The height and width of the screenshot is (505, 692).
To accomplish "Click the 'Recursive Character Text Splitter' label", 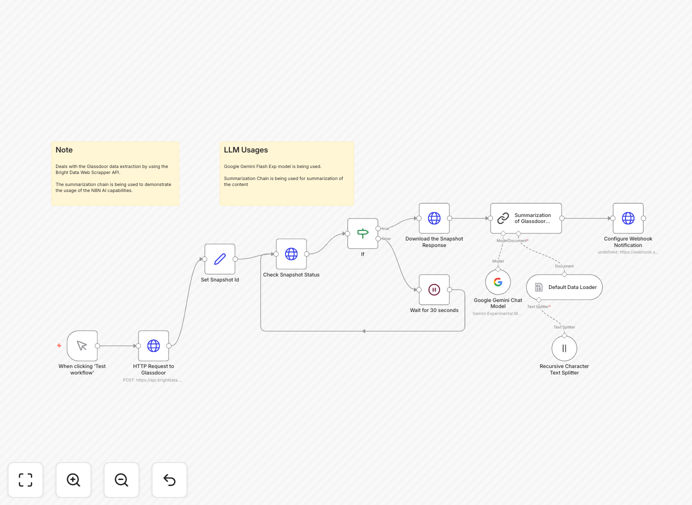I will [x=564, y=369].
